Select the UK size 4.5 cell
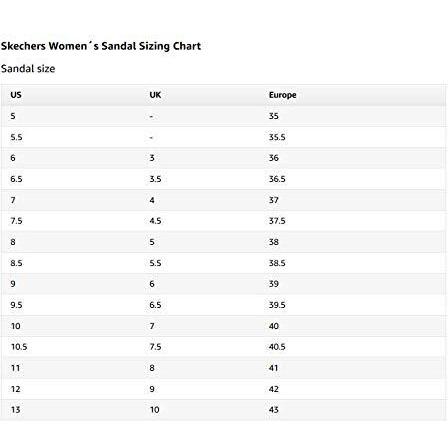Screen dimensions: 448x448 point(155,221)
